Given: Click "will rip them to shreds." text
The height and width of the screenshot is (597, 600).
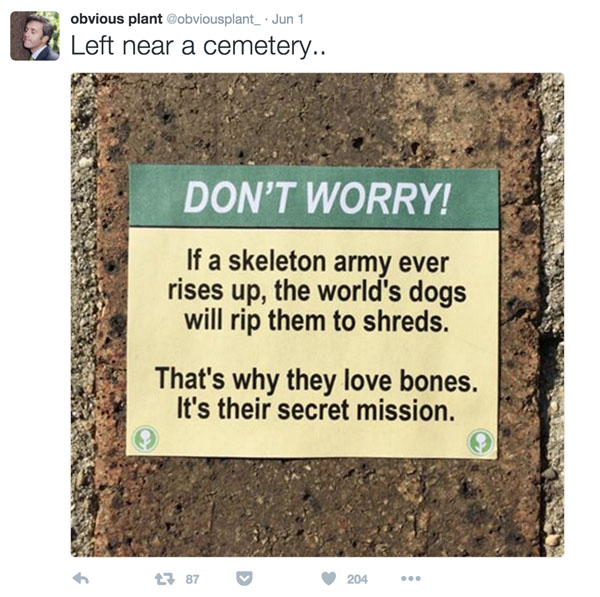Looking at the screenshot, I should click(313, 321).
